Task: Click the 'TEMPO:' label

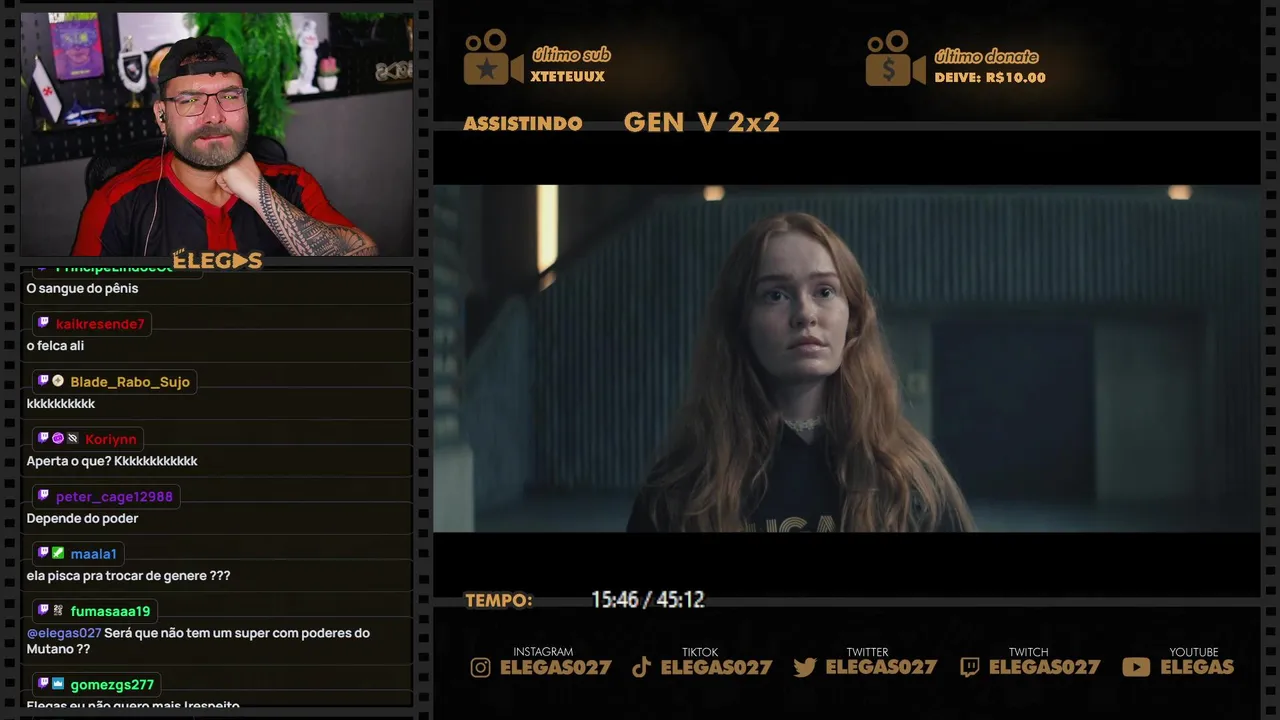Action: coord(498,601)
